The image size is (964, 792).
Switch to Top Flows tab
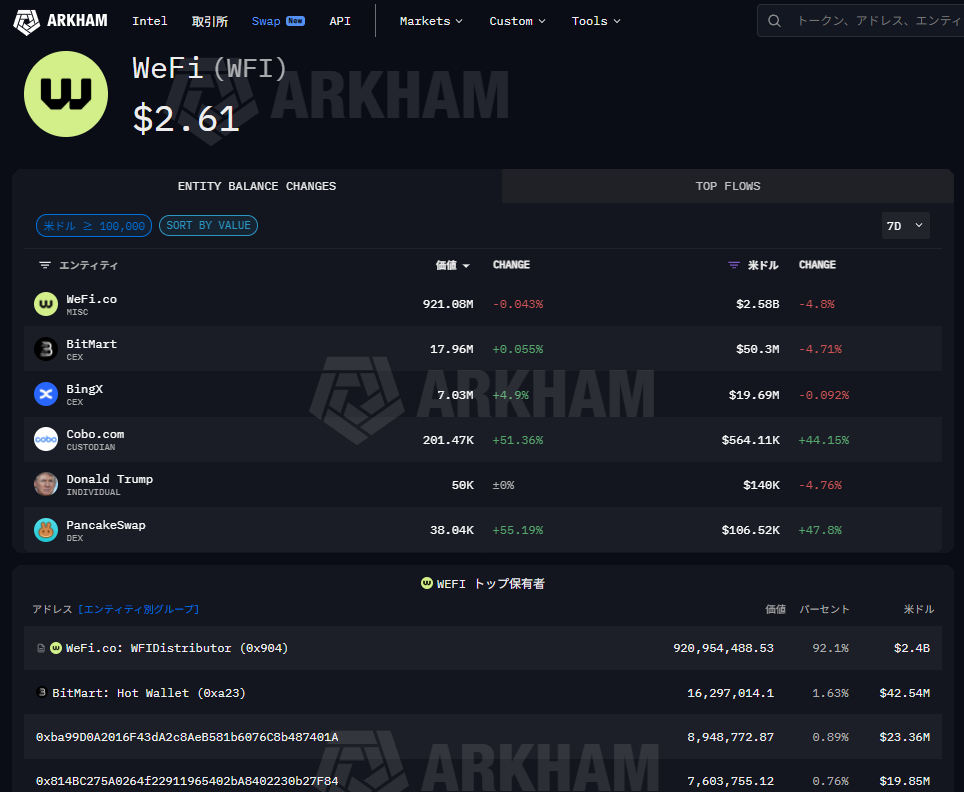pos(728,186)
